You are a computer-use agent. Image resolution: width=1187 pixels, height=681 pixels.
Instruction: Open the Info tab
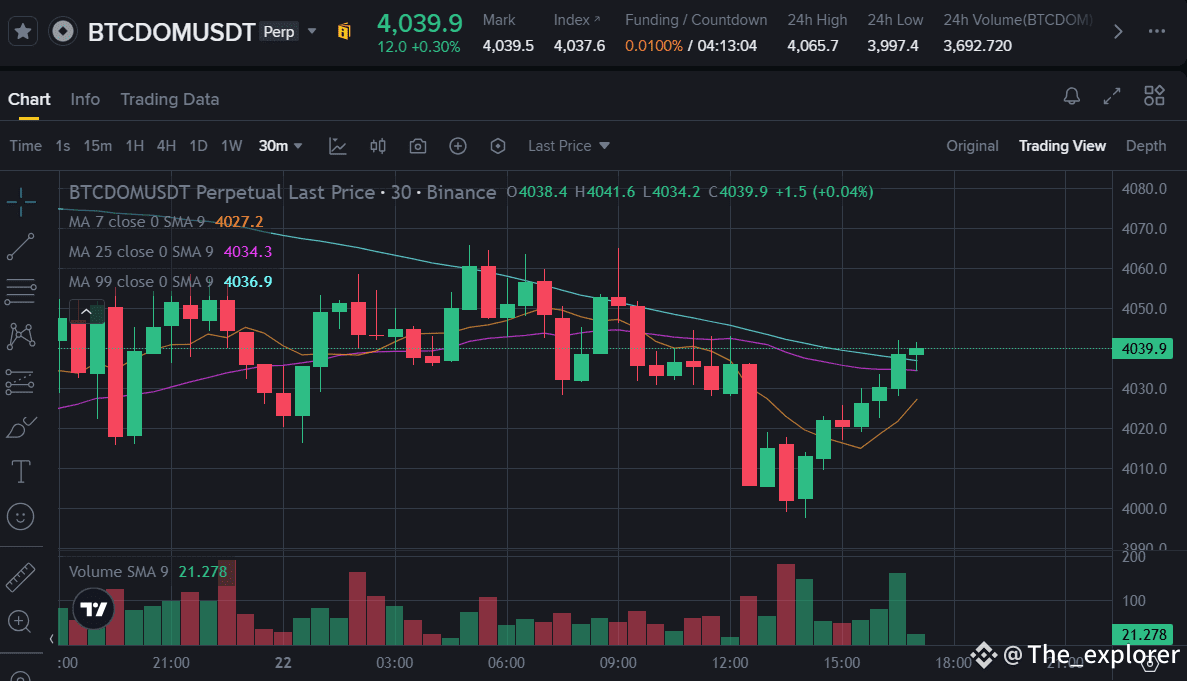pyautogui.click(x=85, y=99)
